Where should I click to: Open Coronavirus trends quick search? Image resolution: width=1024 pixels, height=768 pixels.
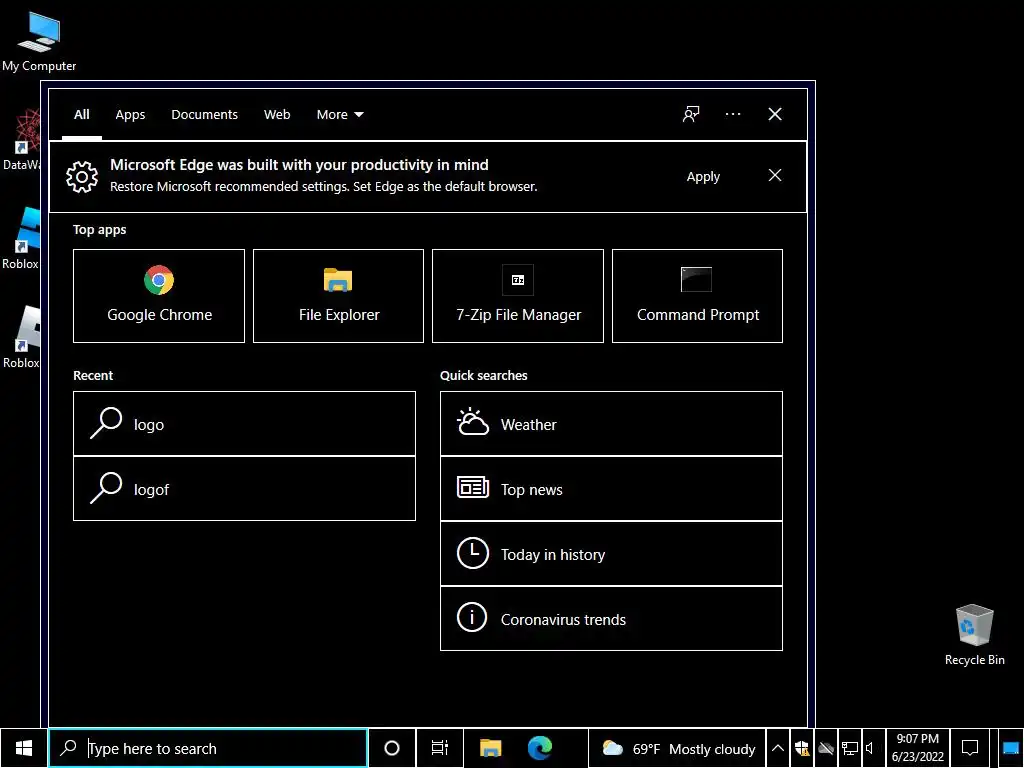(x=611, y=618)
